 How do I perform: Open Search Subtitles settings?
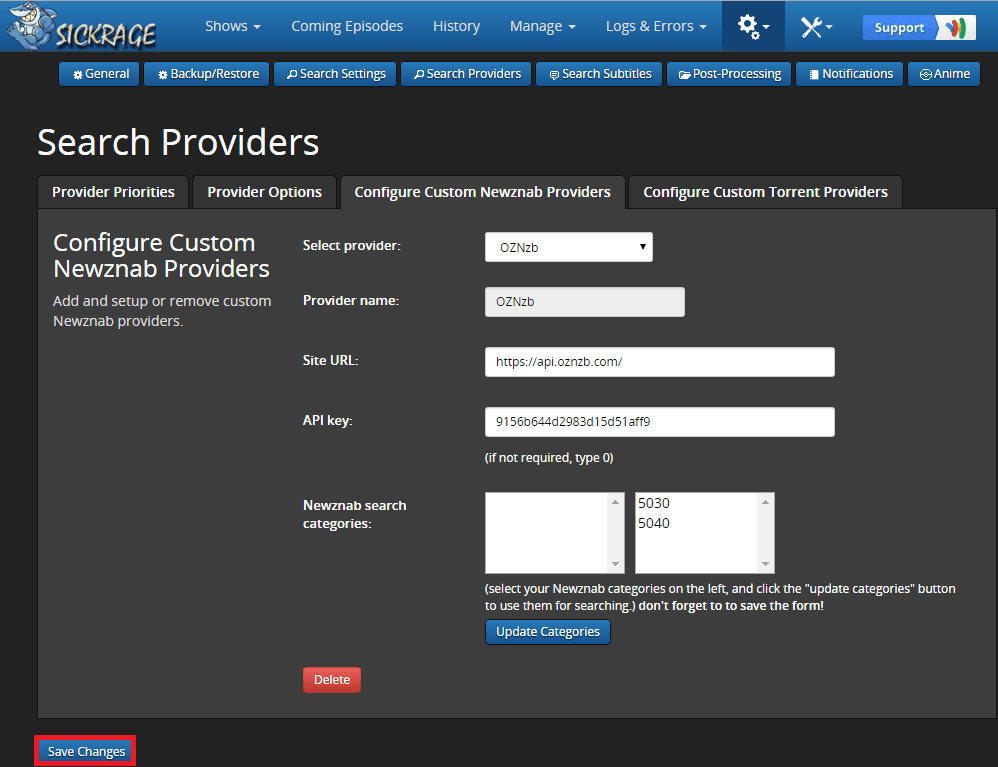pos(600,74)
